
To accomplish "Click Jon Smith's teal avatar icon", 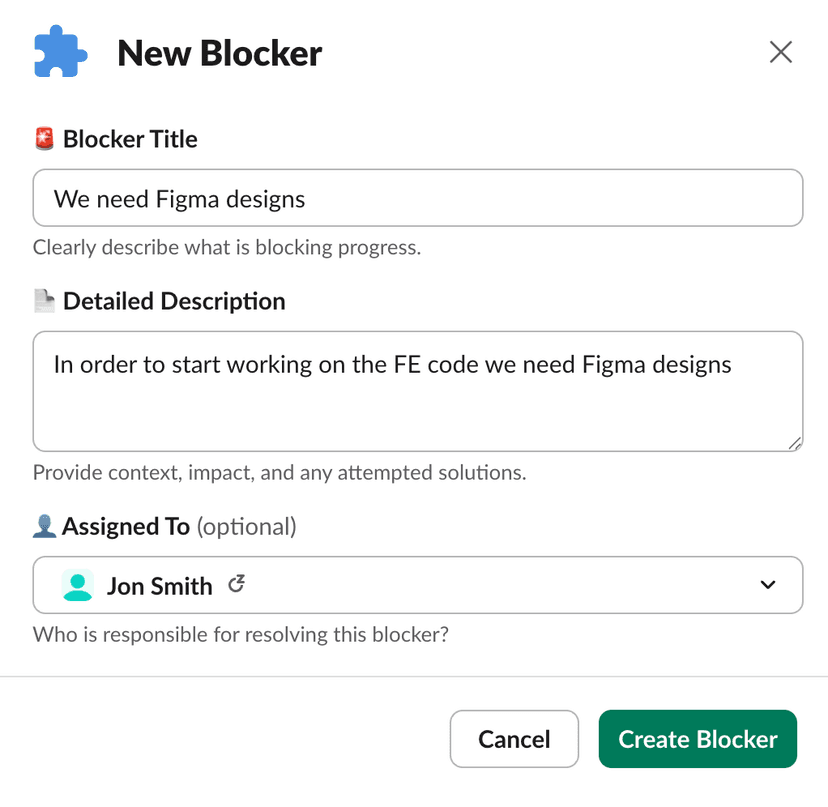I will [x=78, y=585].
